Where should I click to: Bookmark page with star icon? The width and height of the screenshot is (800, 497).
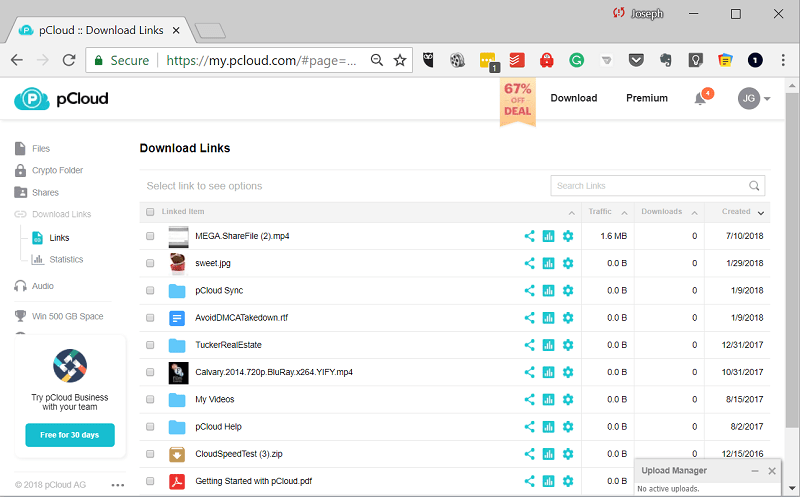(x=400, y=60)
